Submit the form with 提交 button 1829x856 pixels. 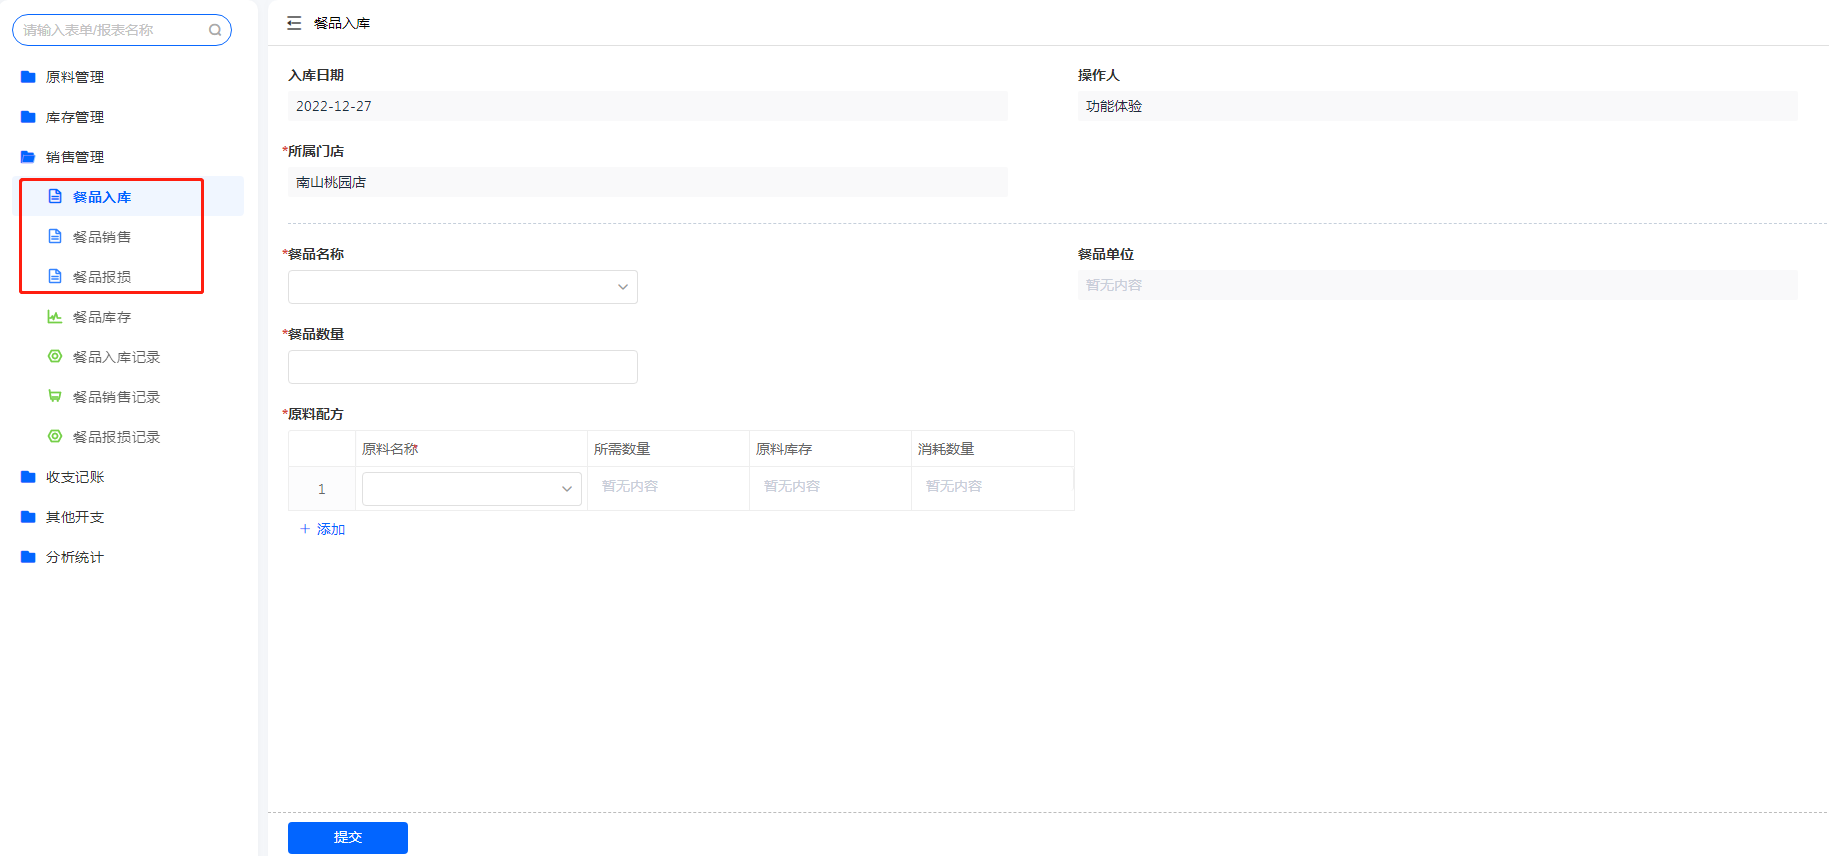coord(348,838)
